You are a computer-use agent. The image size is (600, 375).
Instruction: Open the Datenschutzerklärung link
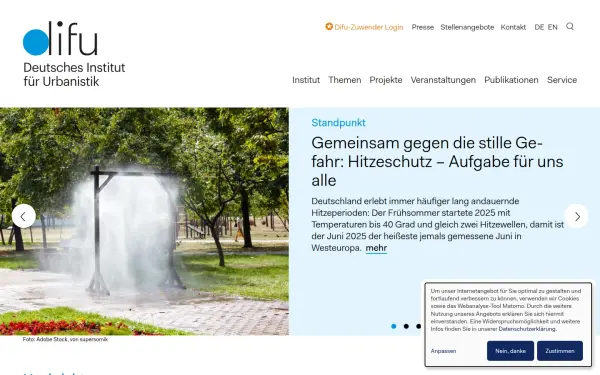527,329
